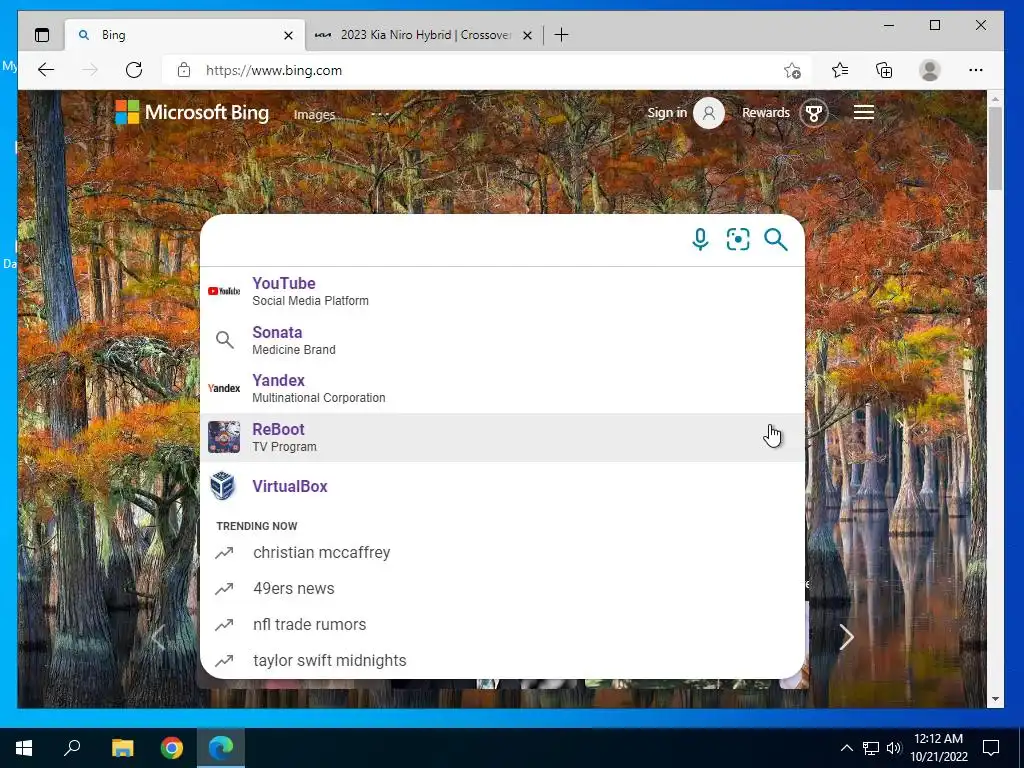The width and height of the screenshot is (1024, 768).
Task: Click trending arrow icon beside 49ers news
Action: click(224, 588)
